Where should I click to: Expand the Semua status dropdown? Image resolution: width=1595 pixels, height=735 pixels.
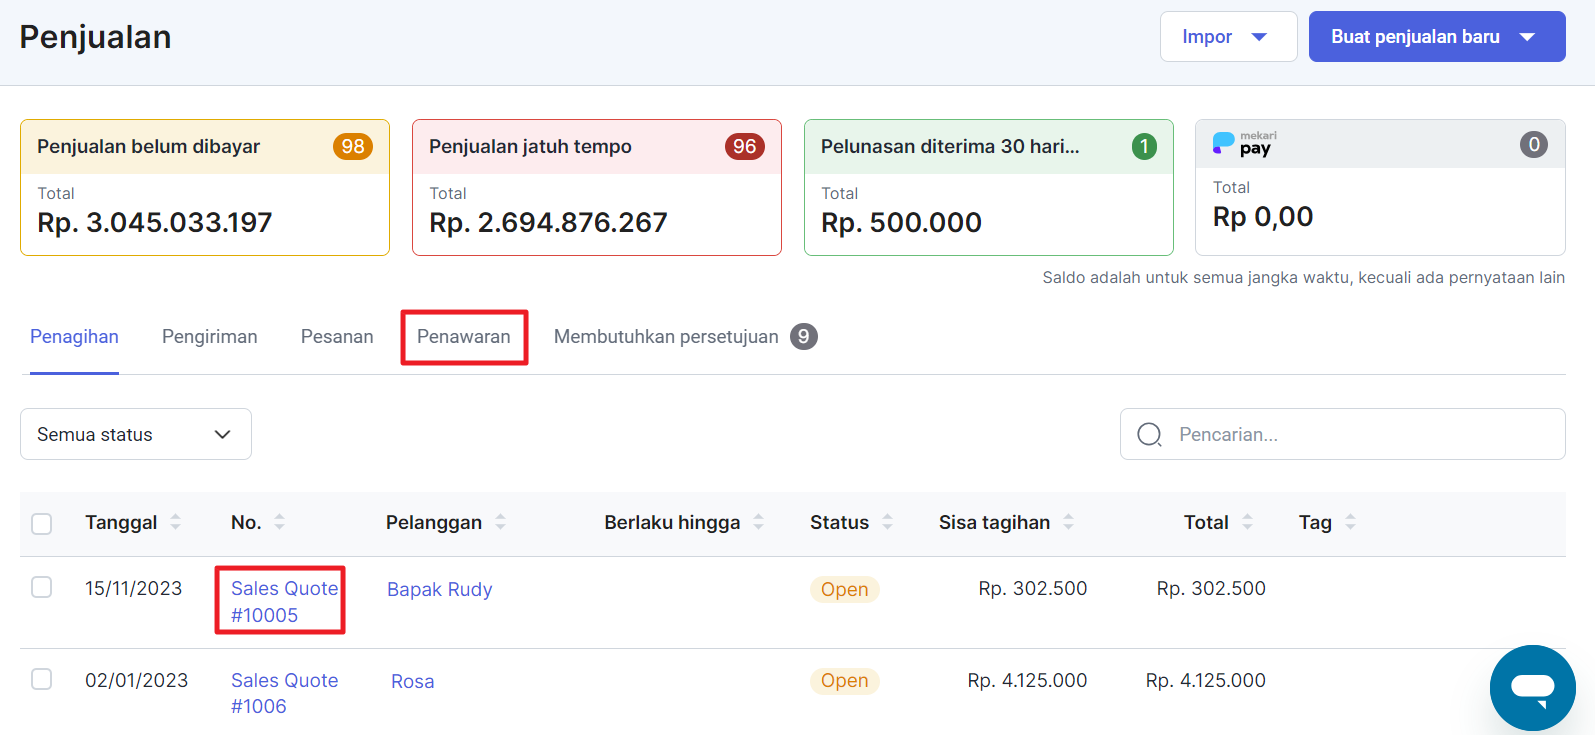click(136, 434)
